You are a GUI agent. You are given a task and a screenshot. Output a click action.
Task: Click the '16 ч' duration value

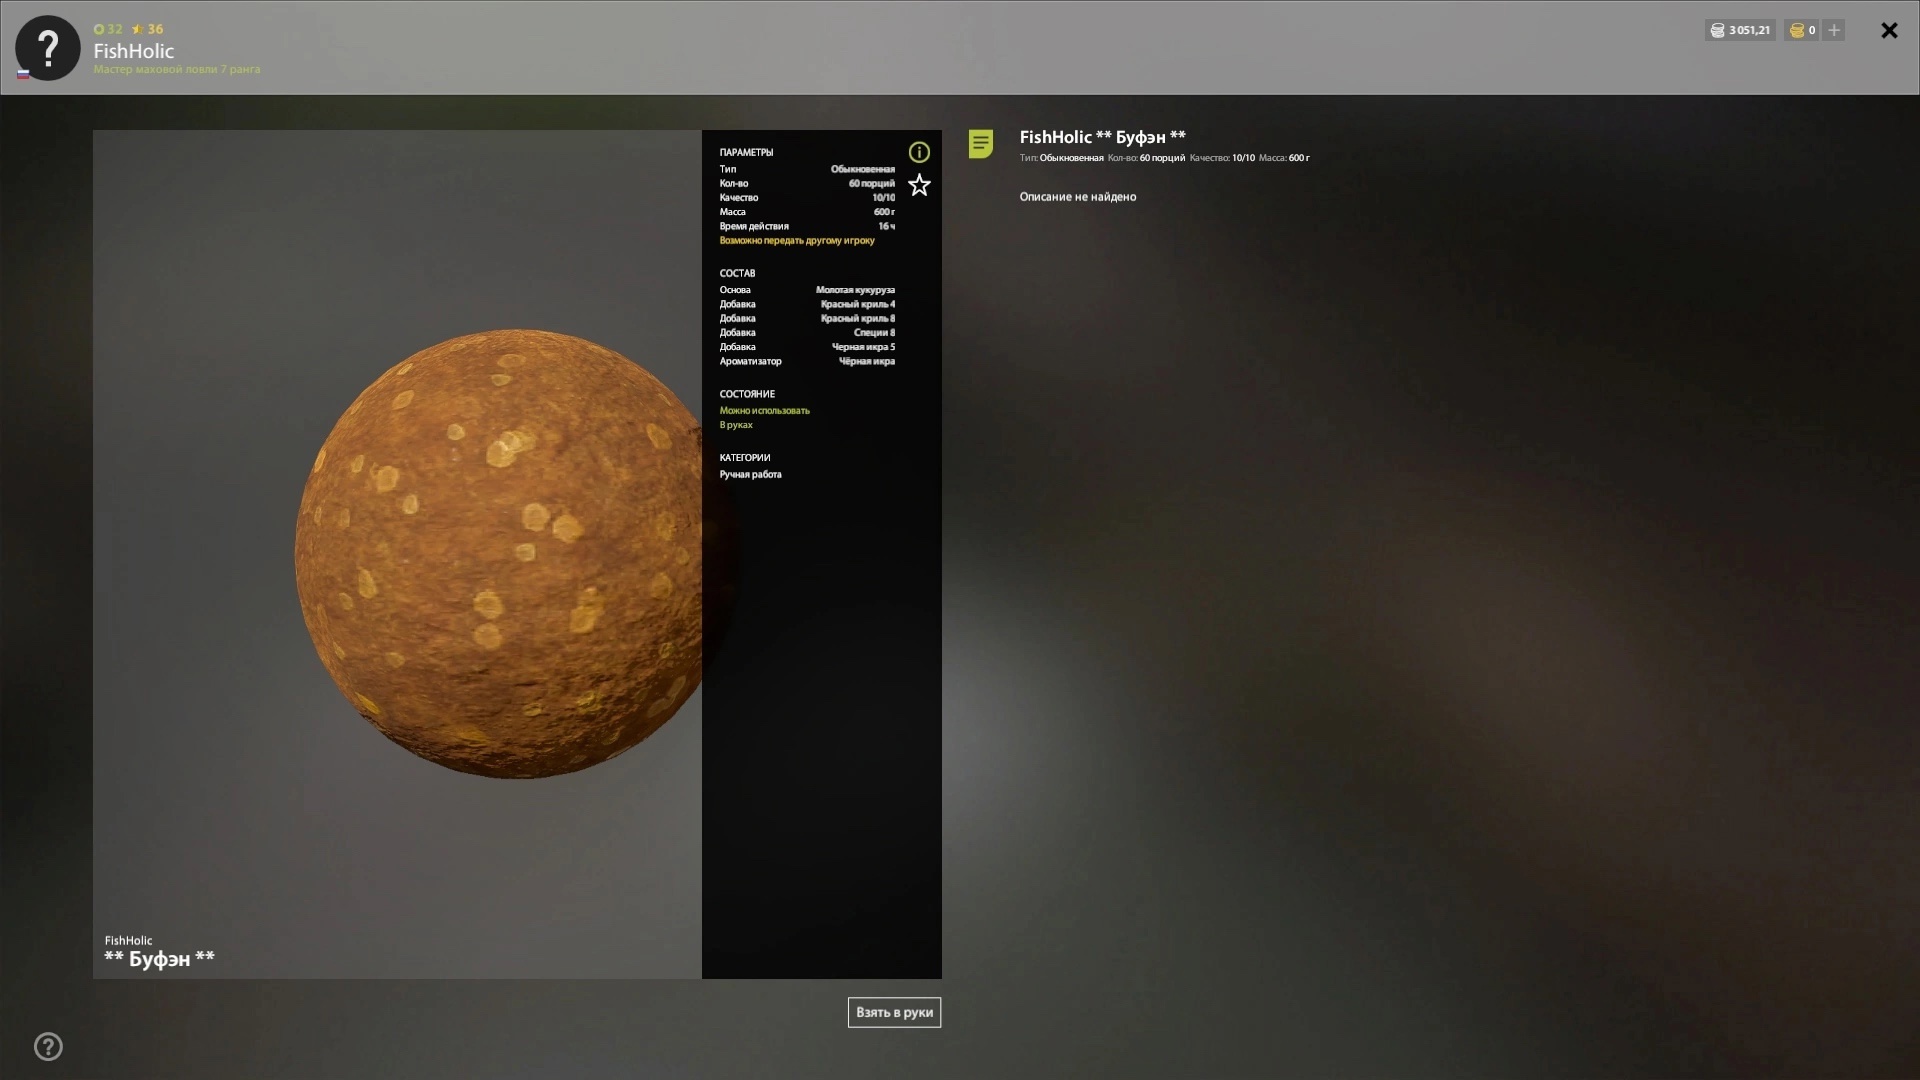pos(887,226)
